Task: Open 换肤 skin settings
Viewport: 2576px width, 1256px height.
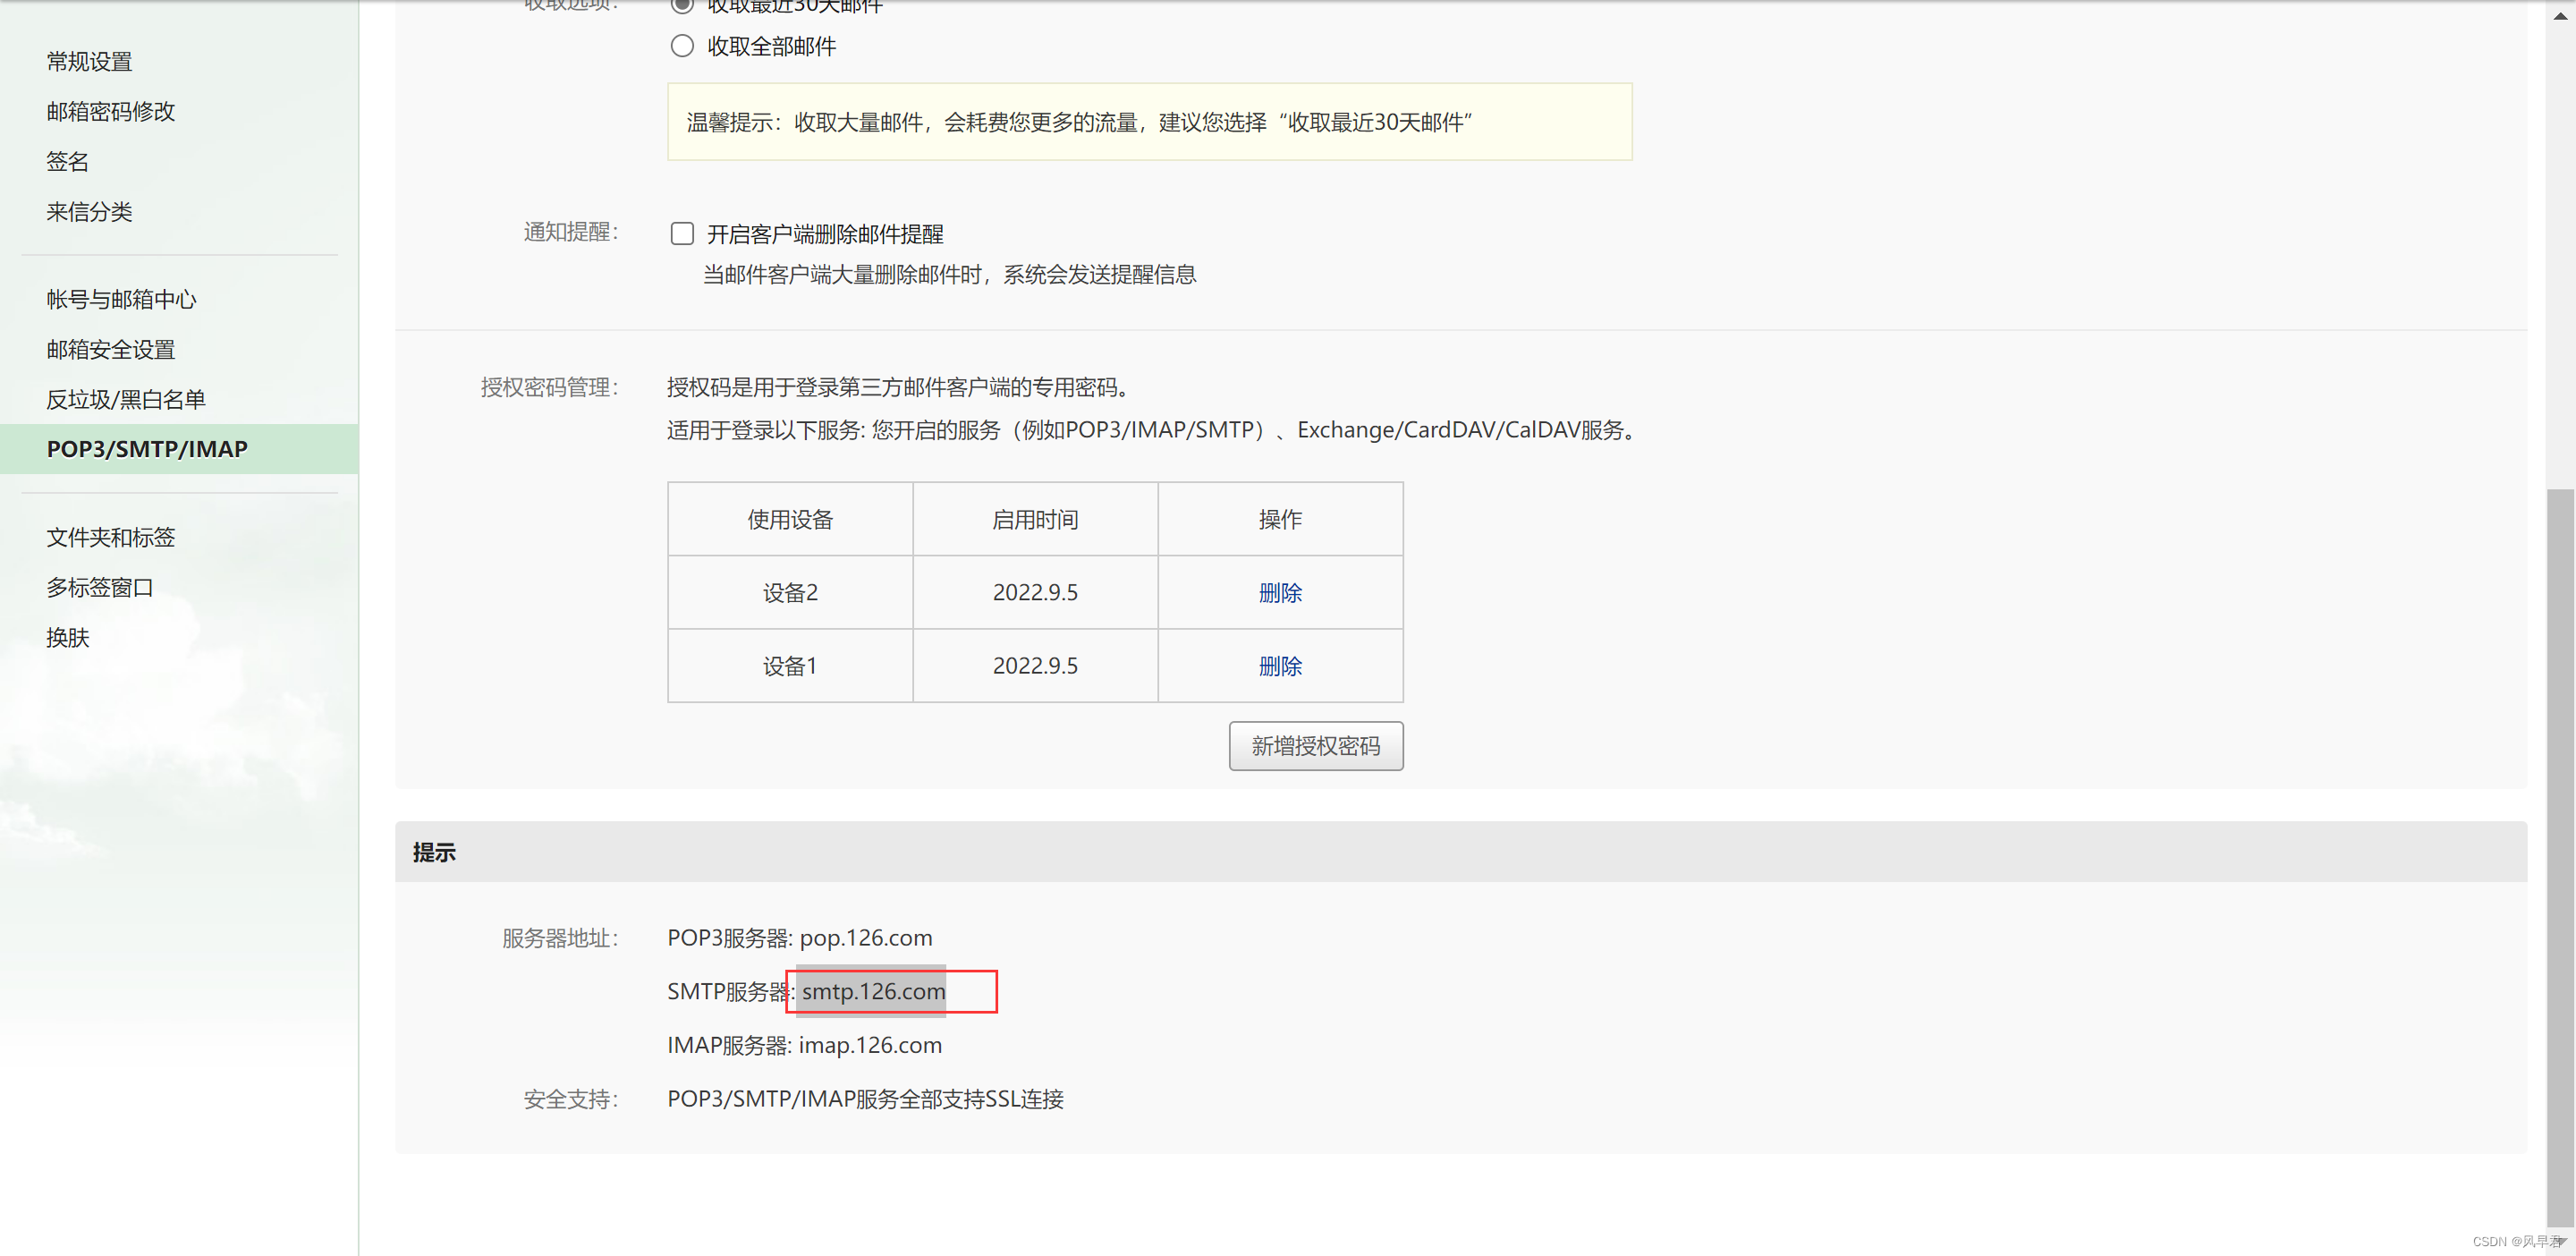Action: [67, 637]
